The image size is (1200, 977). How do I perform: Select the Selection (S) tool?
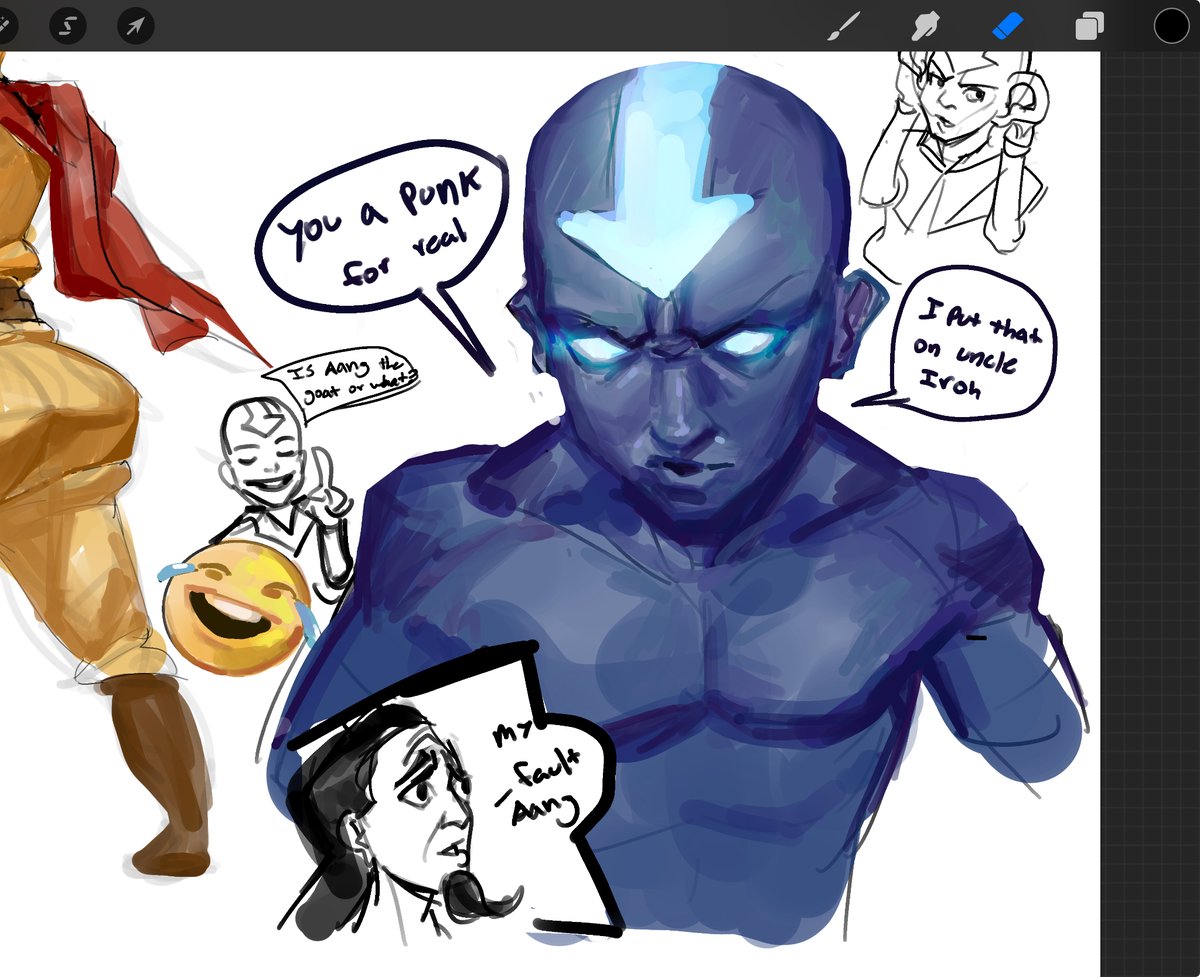tap(69, 26)
